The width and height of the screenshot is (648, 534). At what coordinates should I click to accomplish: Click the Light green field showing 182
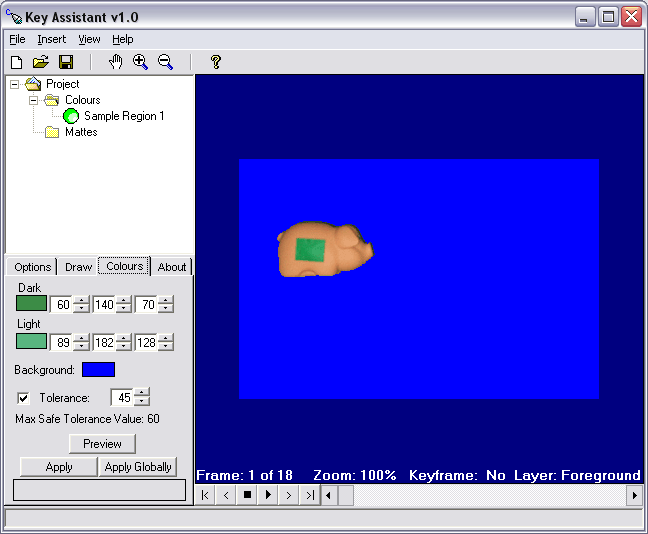point(104,342)
